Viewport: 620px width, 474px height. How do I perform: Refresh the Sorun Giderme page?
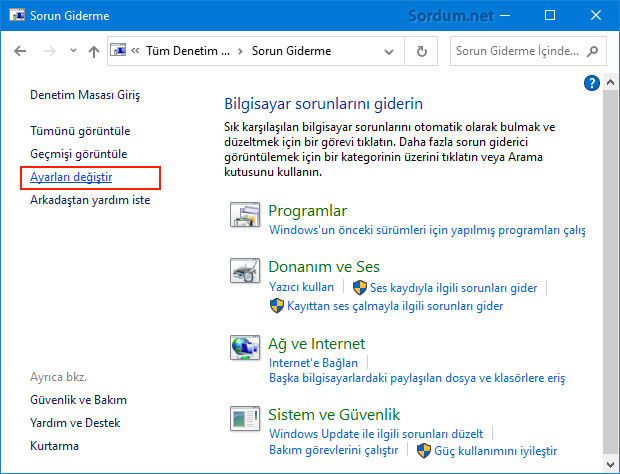[x=422, y=51]
